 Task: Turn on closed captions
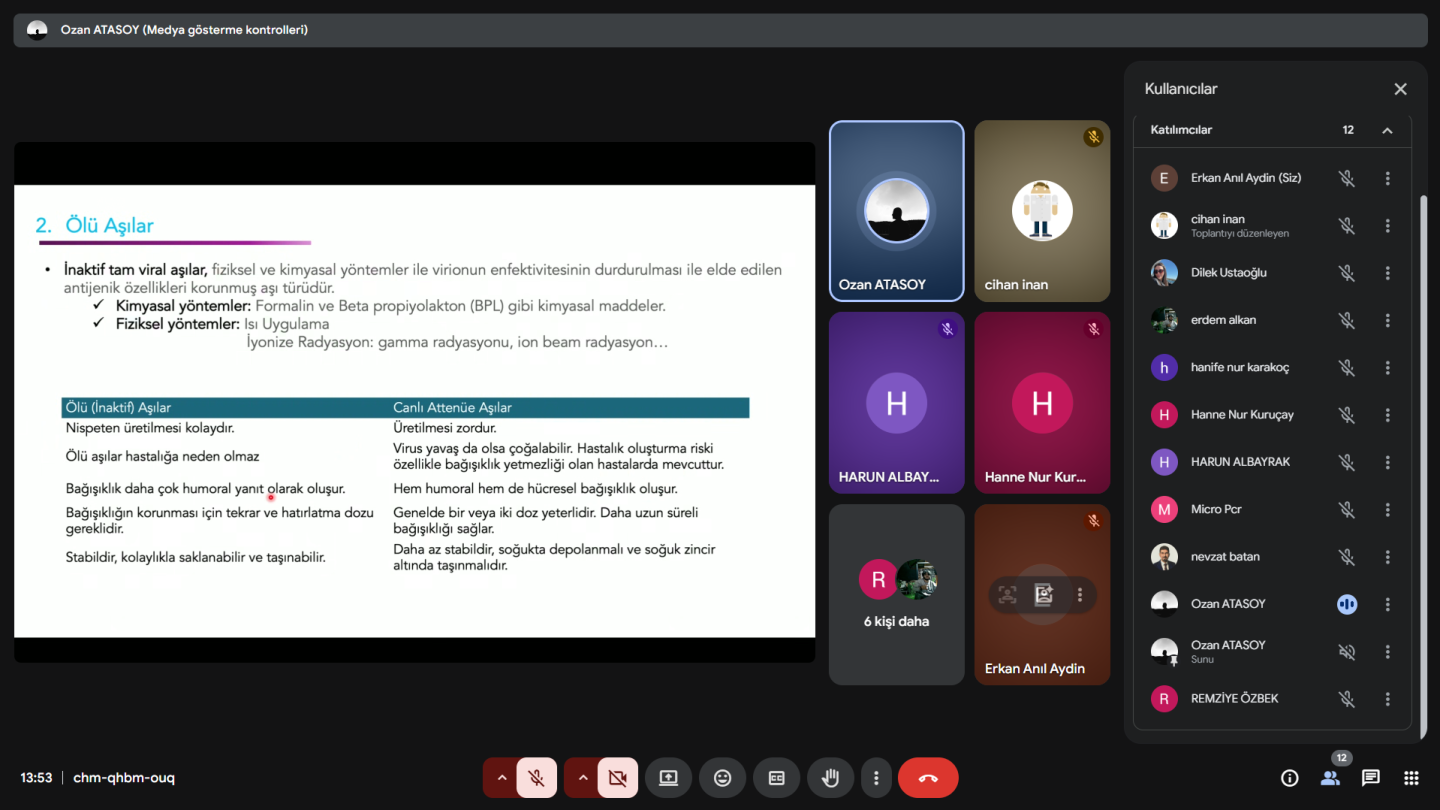click(776, 778)
